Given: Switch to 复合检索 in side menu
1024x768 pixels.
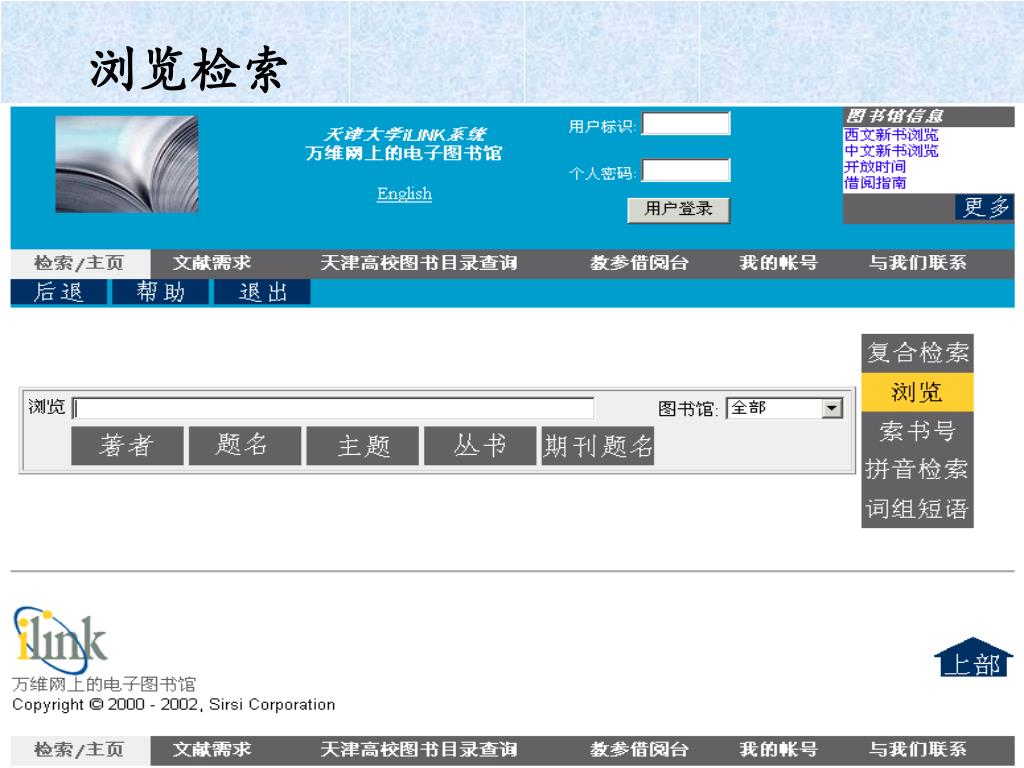Looking at the screenshot, I should (918, 353).
